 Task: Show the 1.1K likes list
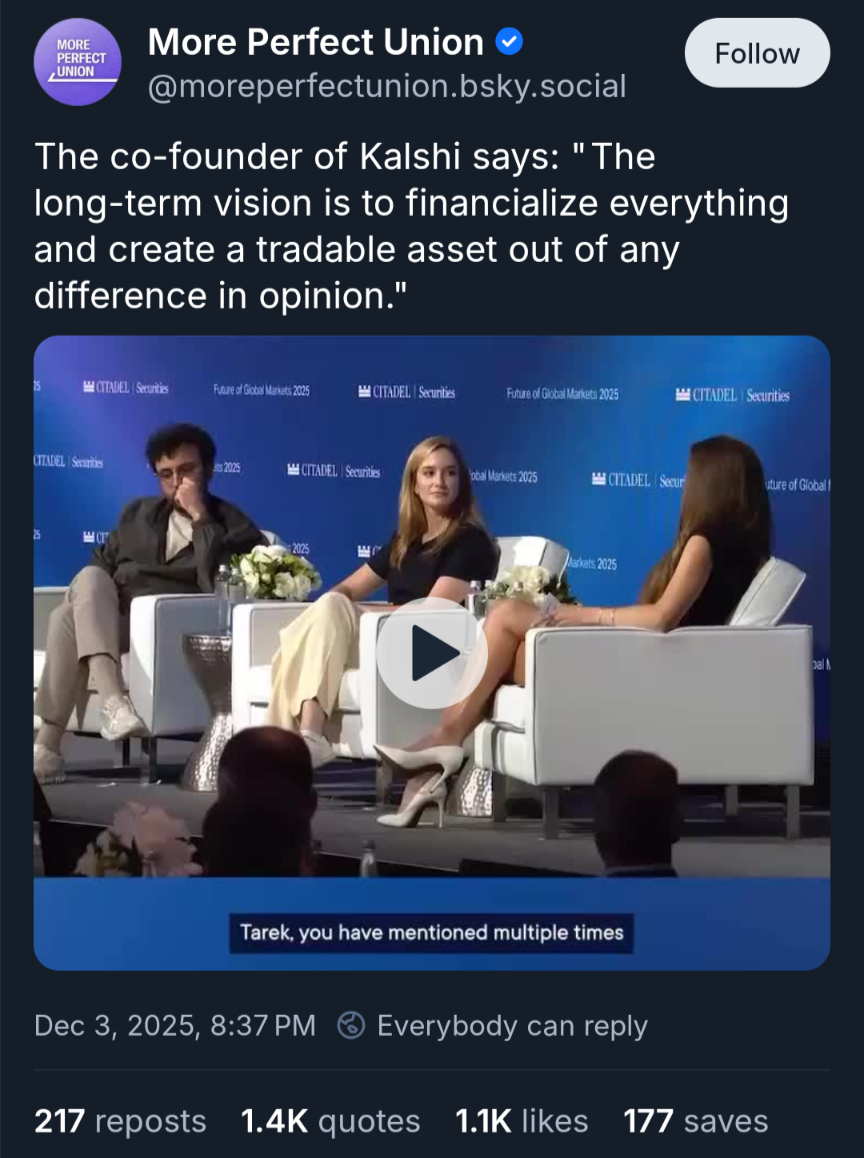click(521, 1121)
